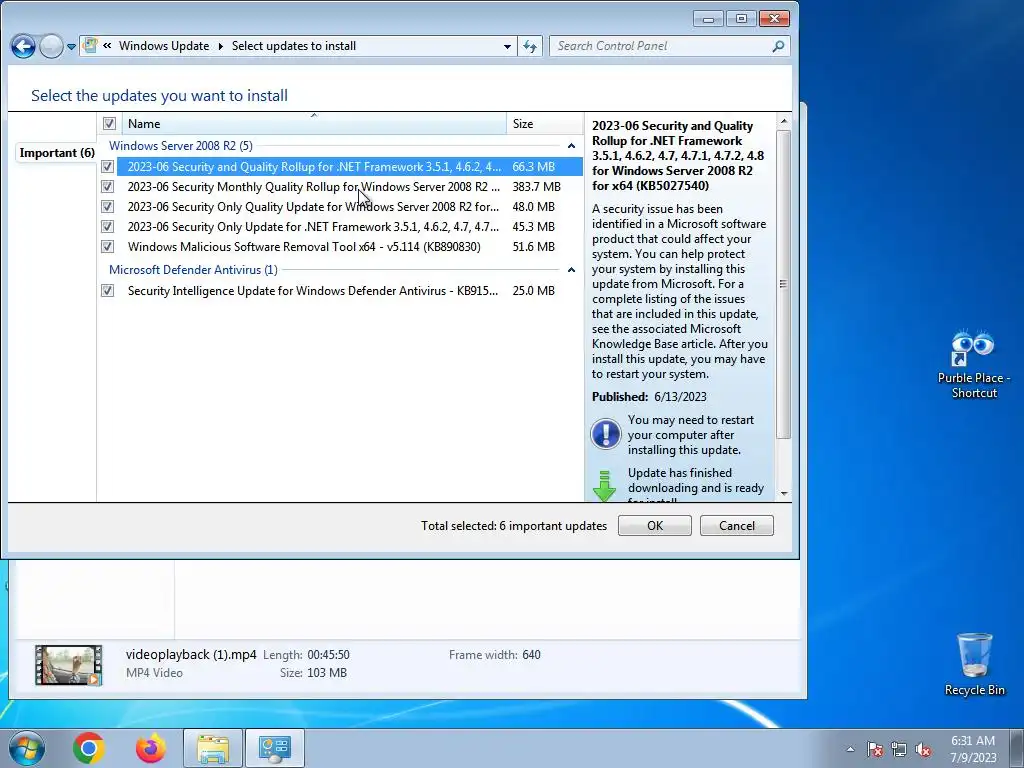Screen dimensions: 1024x768
Task: Select the Important (6) tab
Action: pos(57,153)
